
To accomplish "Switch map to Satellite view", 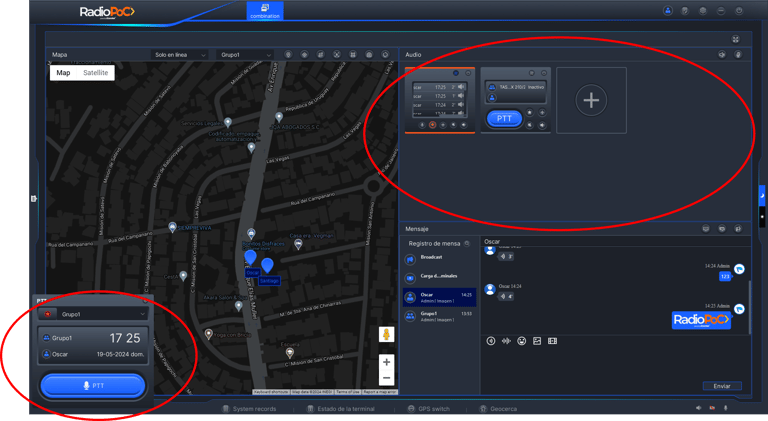I will tap(96, 72).
